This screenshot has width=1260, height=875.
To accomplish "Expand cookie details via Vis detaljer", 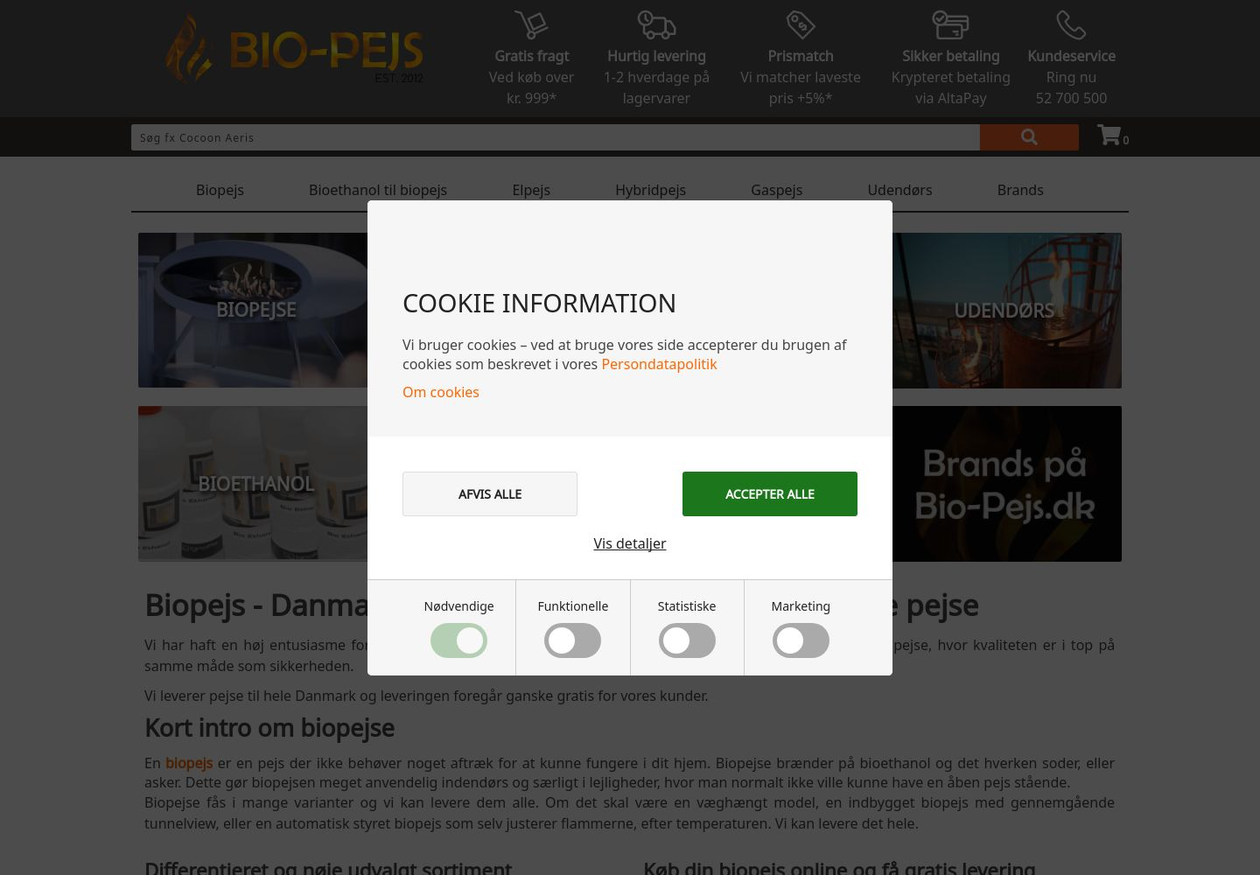I will pos(629,543).
